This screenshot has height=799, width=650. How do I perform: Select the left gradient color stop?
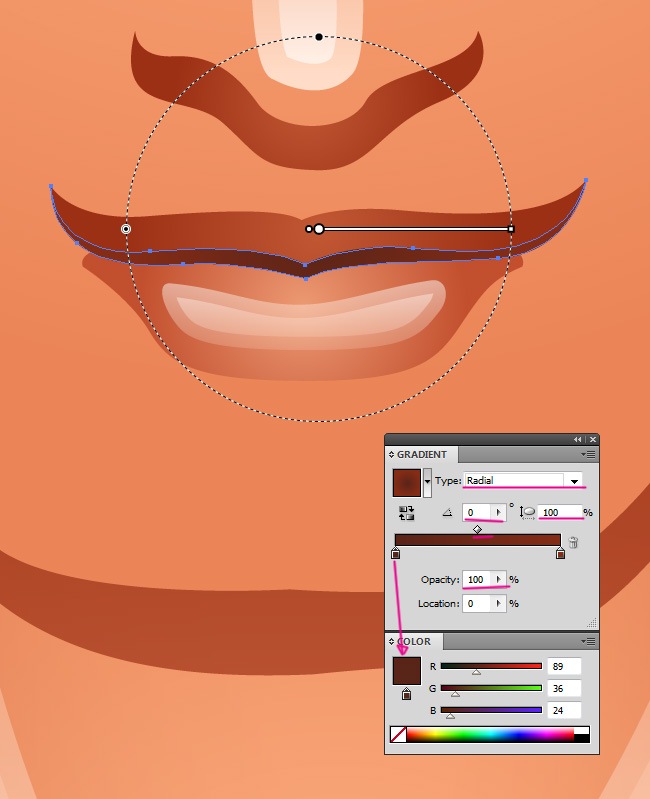(x=396, y=553)
